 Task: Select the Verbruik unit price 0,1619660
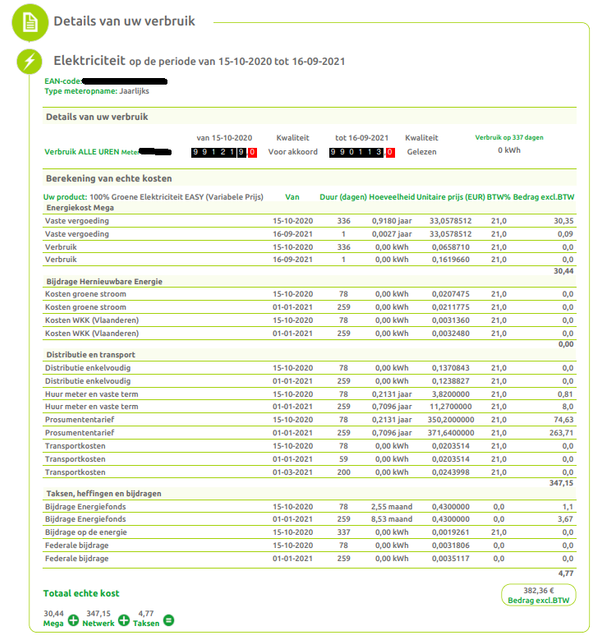pos(451,259)
